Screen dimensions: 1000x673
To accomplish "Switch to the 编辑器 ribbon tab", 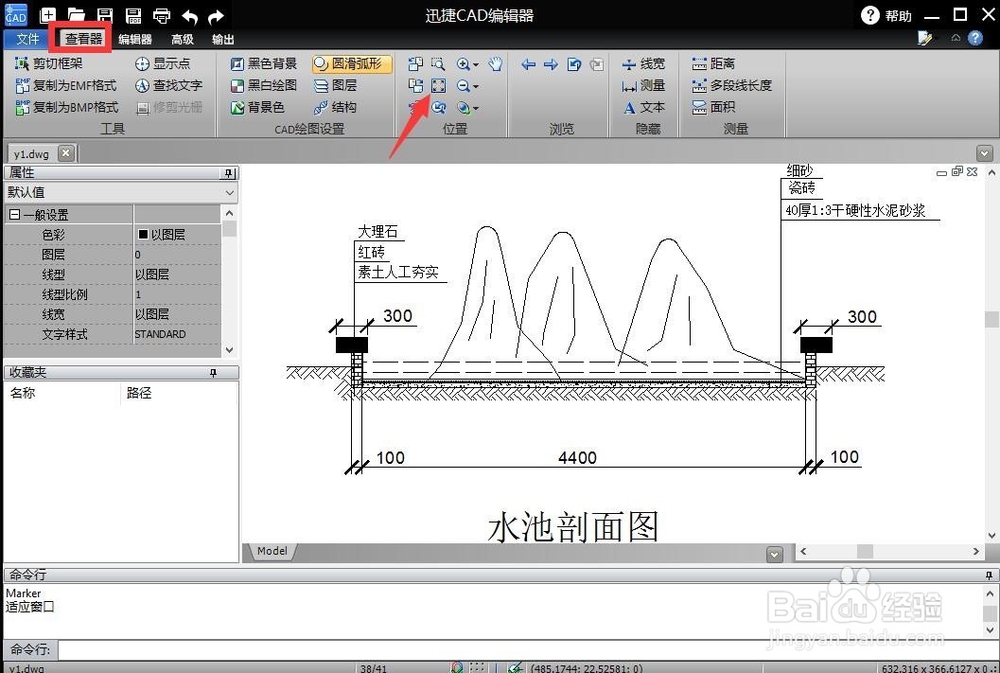I will coord(134,39).
